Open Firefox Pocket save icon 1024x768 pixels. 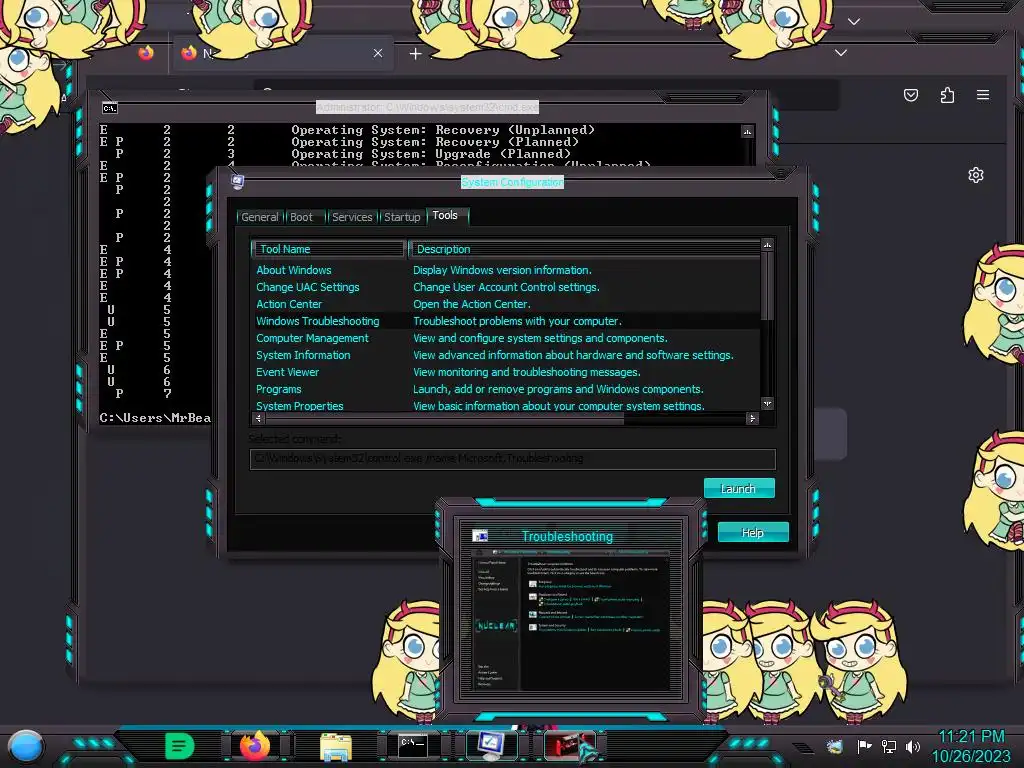911,95
